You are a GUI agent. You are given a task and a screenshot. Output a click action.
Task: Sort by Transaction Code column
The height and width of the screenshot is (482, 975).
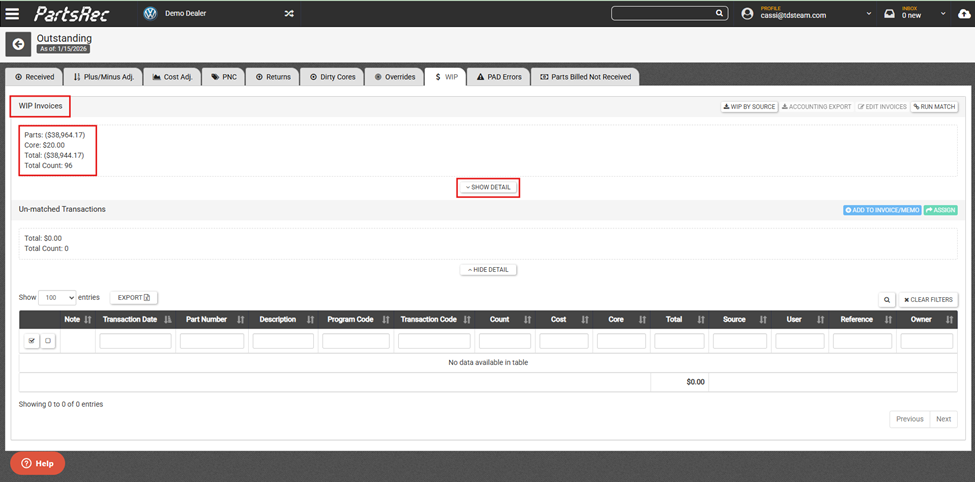click(467, 320)
